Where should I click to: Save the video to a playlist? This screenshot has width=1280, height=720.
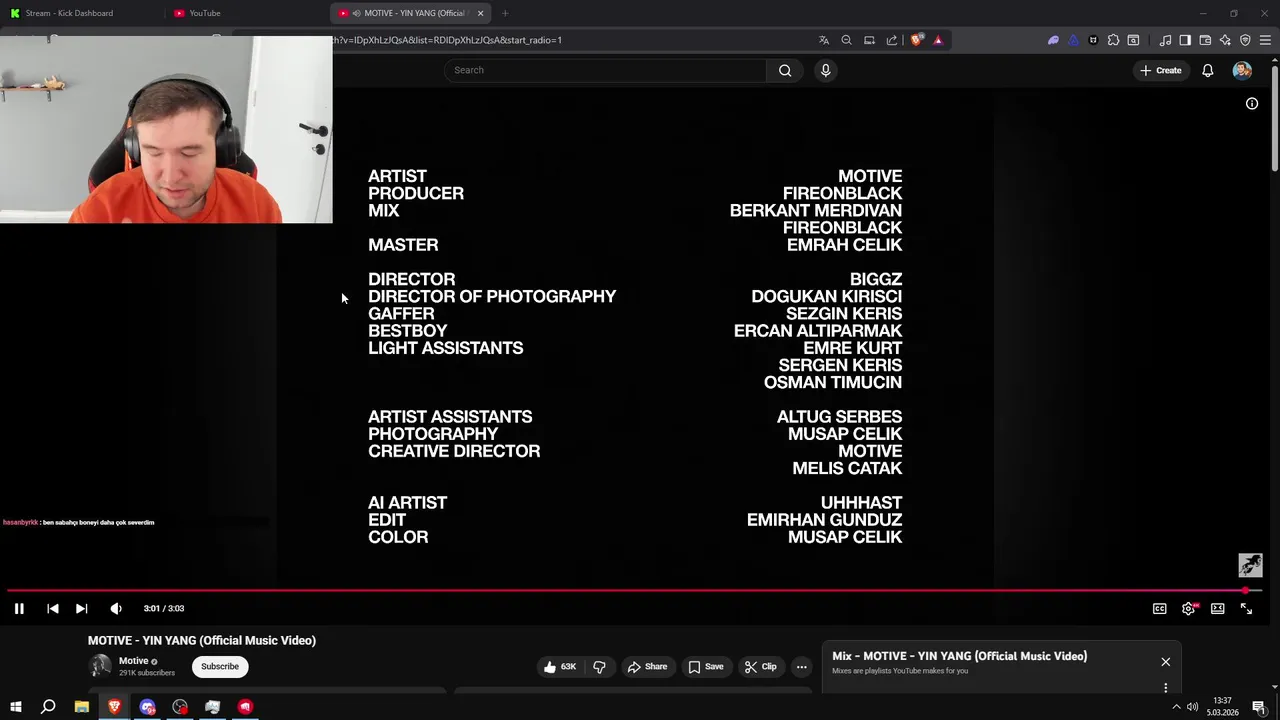pos(706,667)
